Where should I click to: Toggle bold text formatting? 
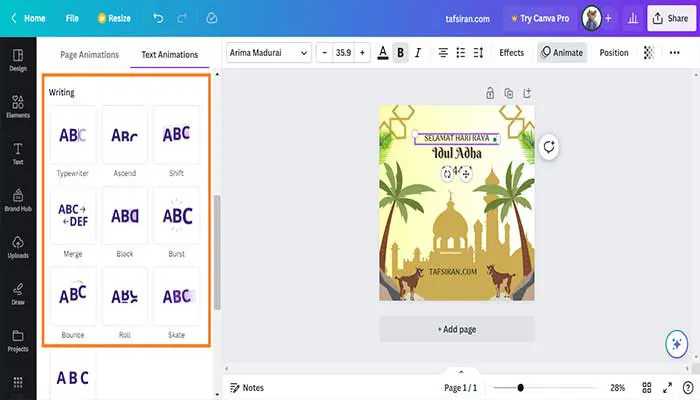(400, 53)
